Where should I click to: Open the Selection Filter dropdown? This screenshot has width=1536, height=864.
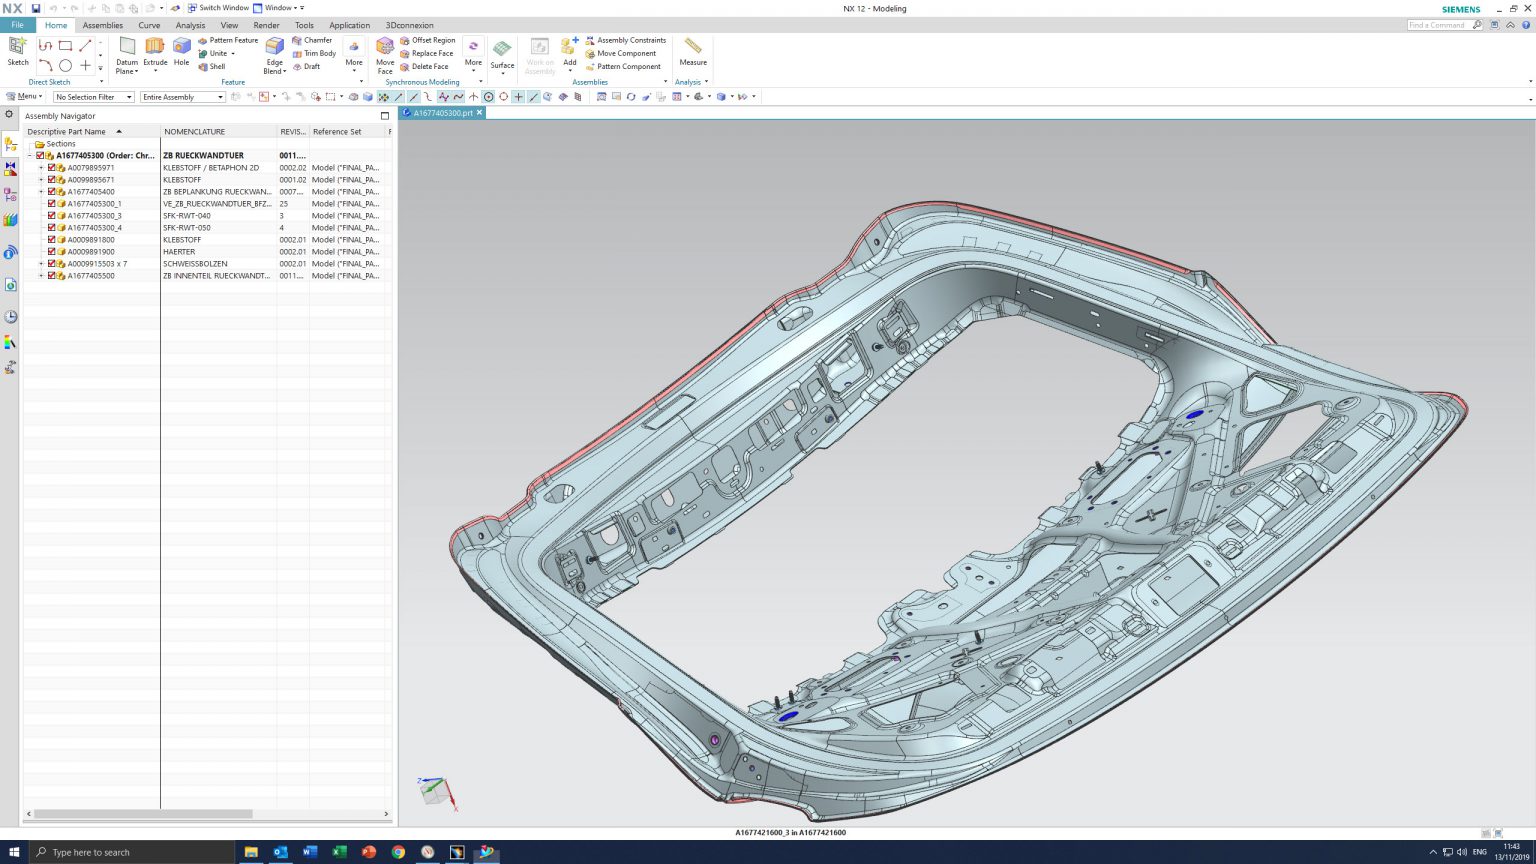(x=127, y=96)
